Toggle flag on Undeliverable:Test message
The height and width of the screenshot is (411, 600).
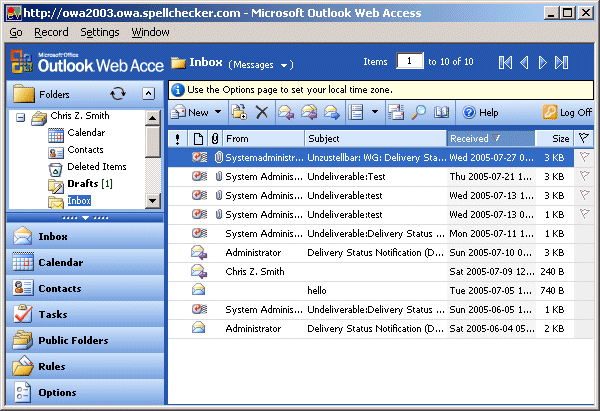click(x=584, y=176)
